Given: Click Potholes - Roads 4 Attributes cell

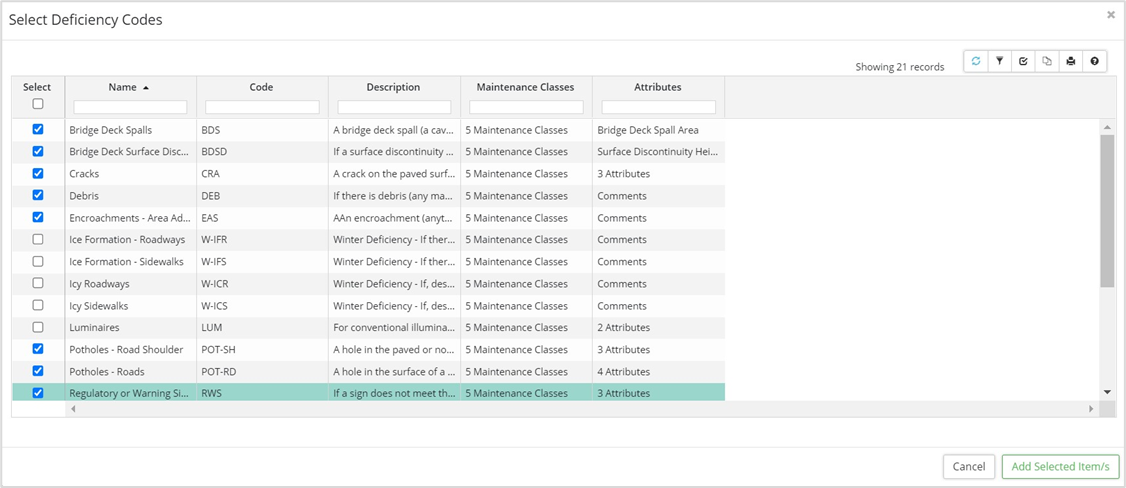Looking at the screenshot, I should (659, 372).
